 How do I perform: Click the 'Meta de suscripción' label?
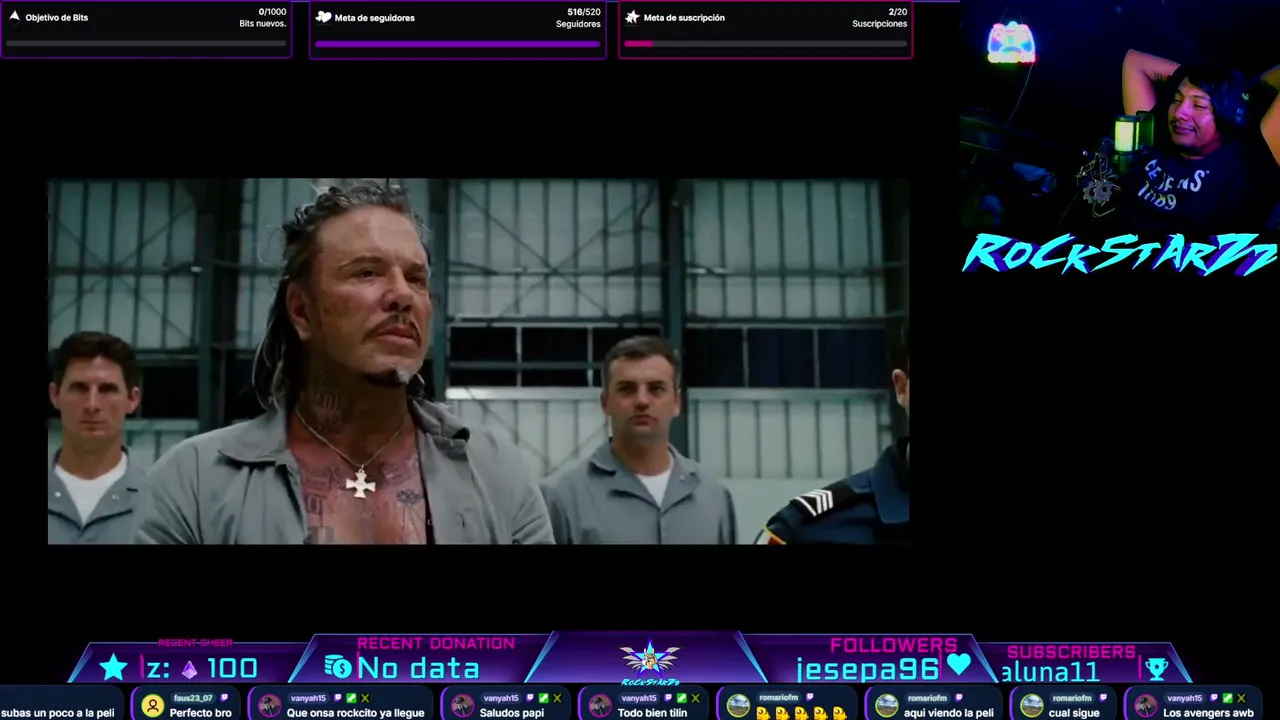tap(684, 18)
